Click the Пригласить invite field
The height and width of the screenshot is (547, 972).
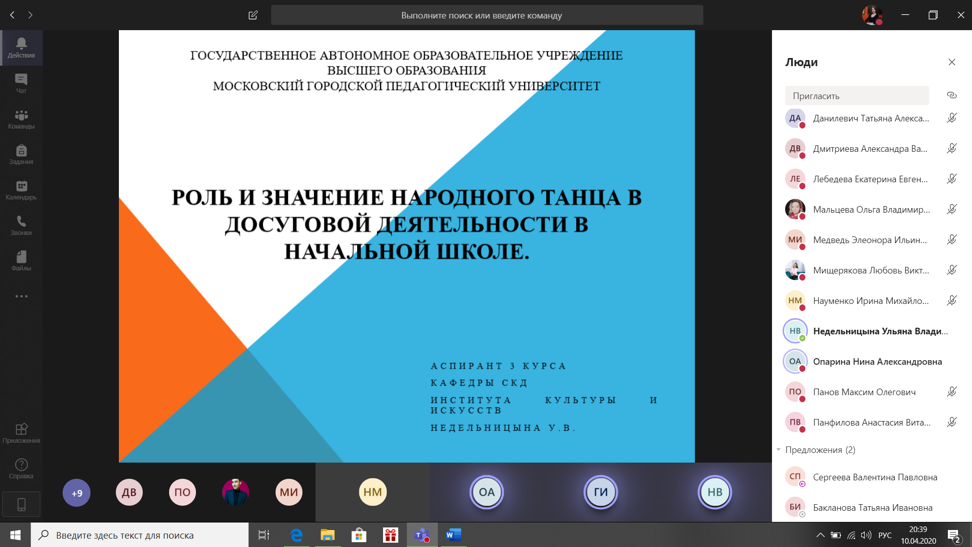tap(857, 96)
